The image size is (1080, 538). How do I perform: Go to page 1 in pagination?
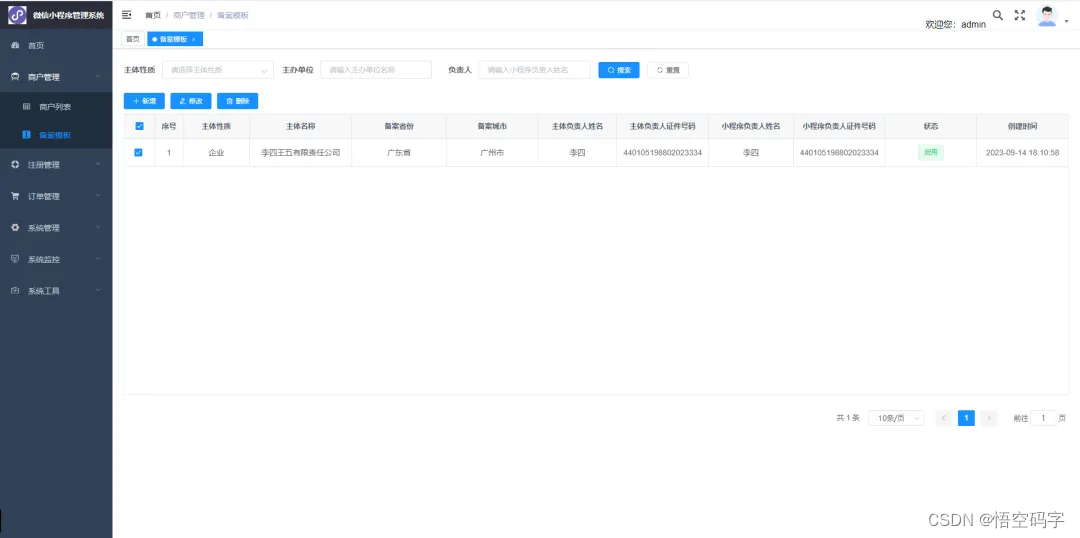pyautogui.click(x=966, y=418)
